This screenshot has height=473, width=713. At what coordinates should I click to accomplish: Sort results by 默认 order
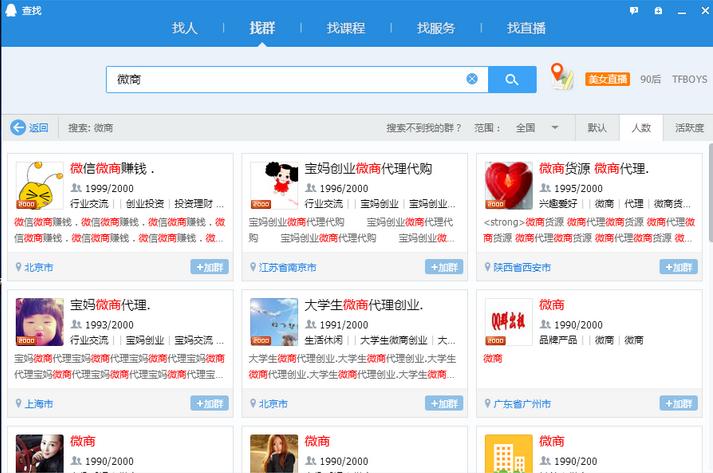597,128
